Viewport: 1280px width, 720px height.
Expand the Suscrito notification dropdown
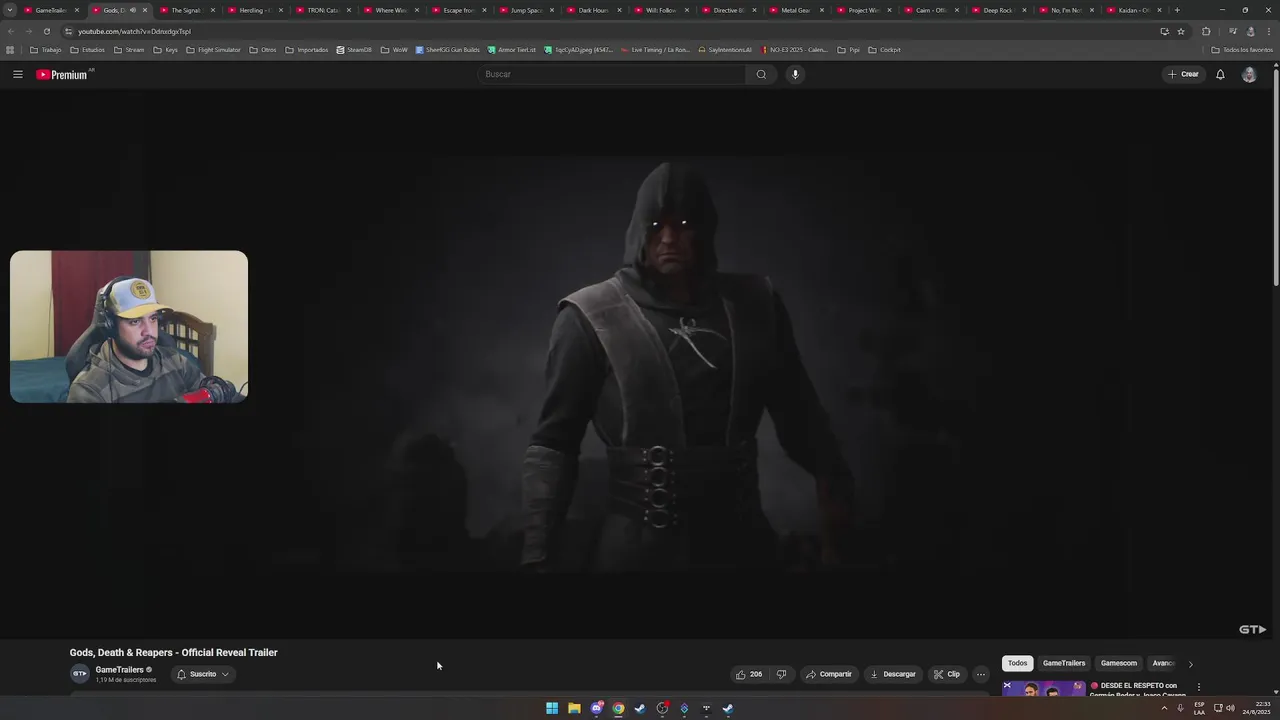pos(225,674)
